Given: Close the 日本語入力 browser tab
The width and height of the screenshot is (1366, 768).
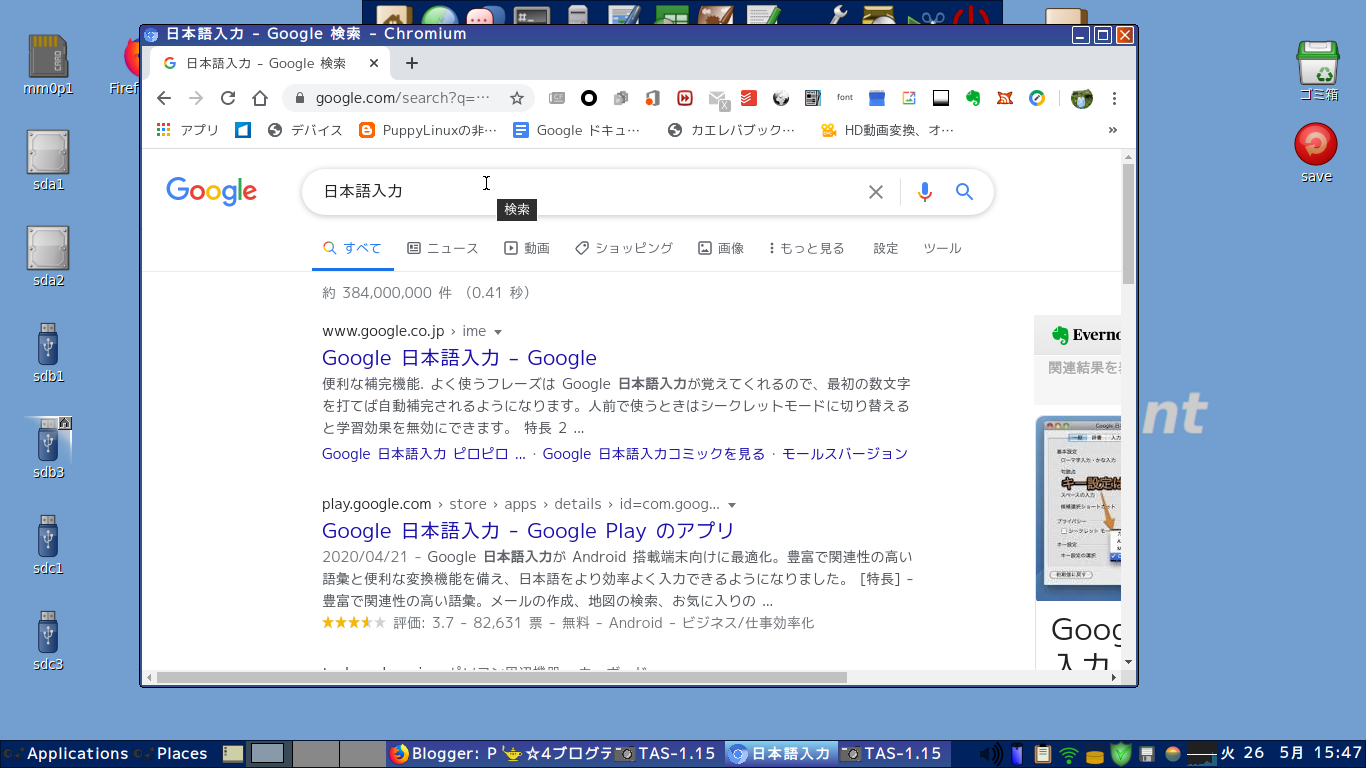Looking at the screenshot, I should click(375, 63).
